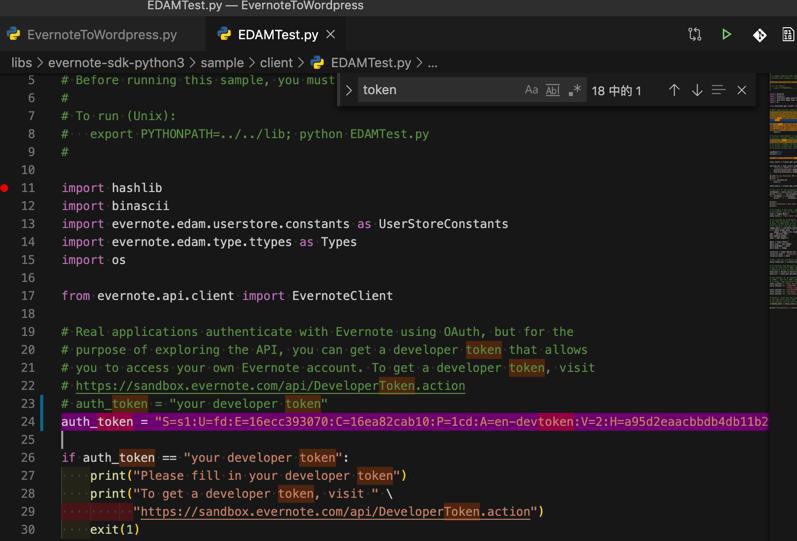Click line number 24 in the gutter
This screenshot has width=797, height=541.
28,422
